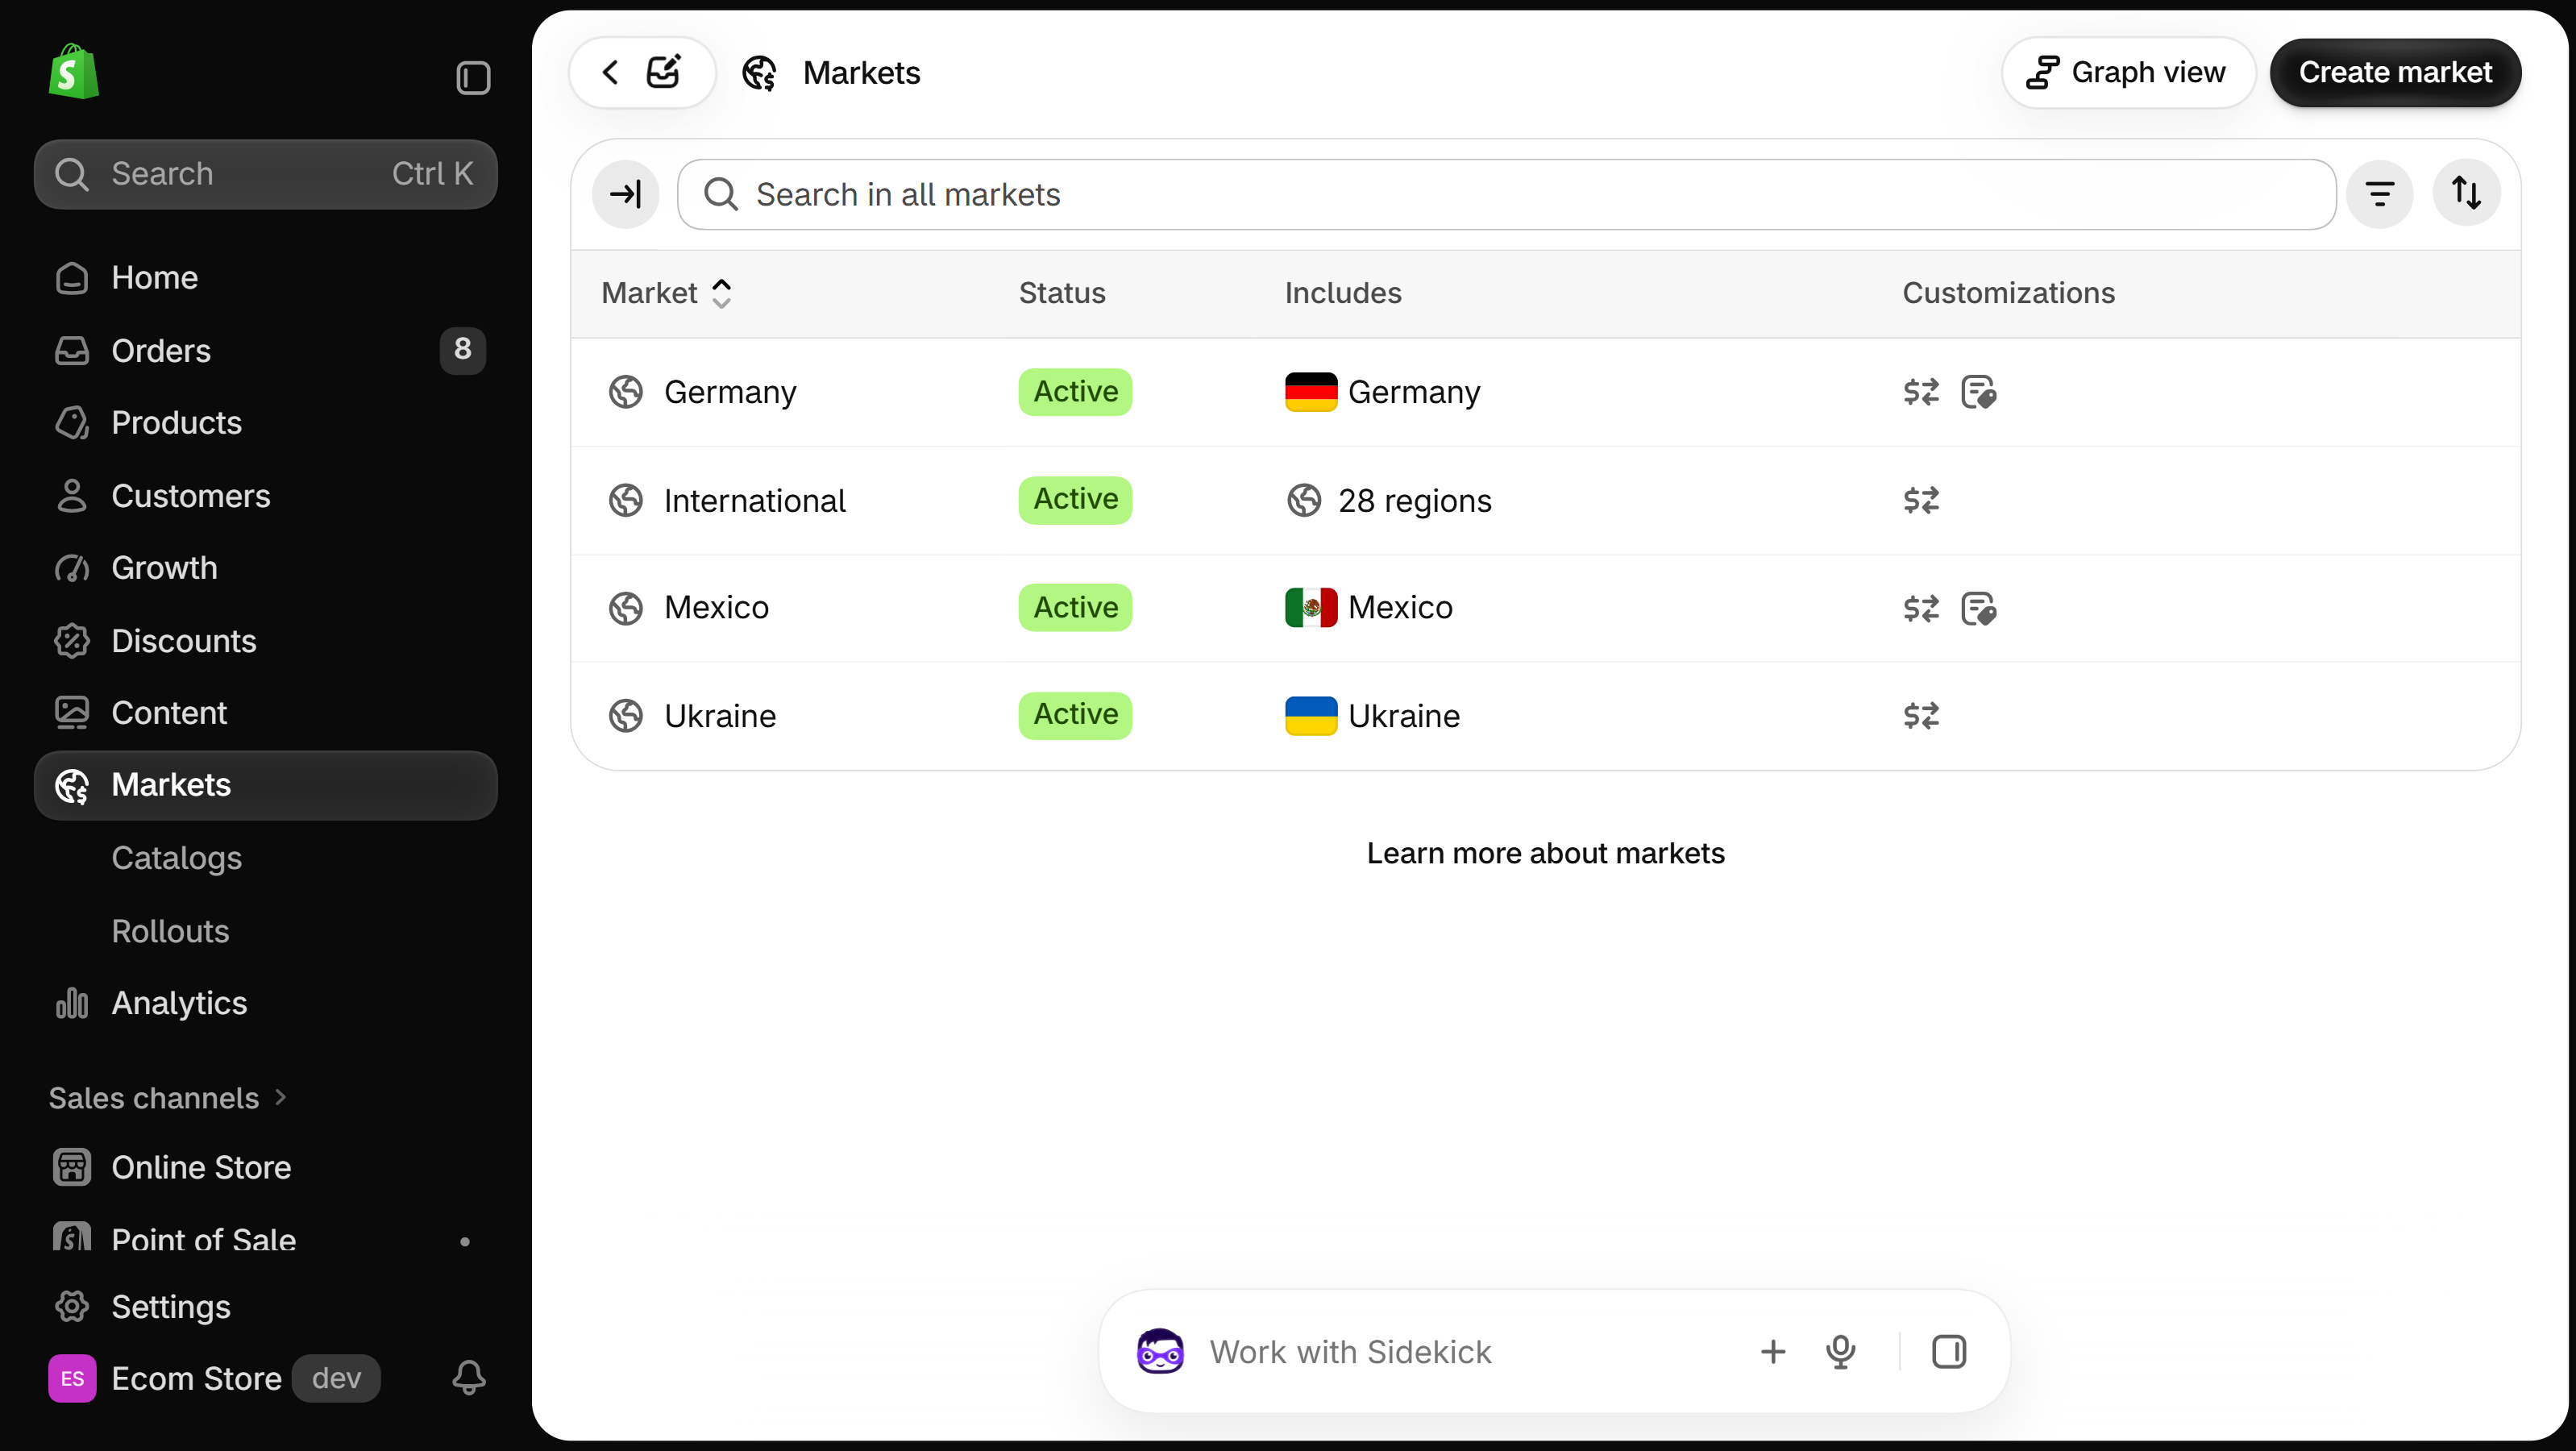
Task: Open the filter options icon
Action: click(x=2380, y=194)
